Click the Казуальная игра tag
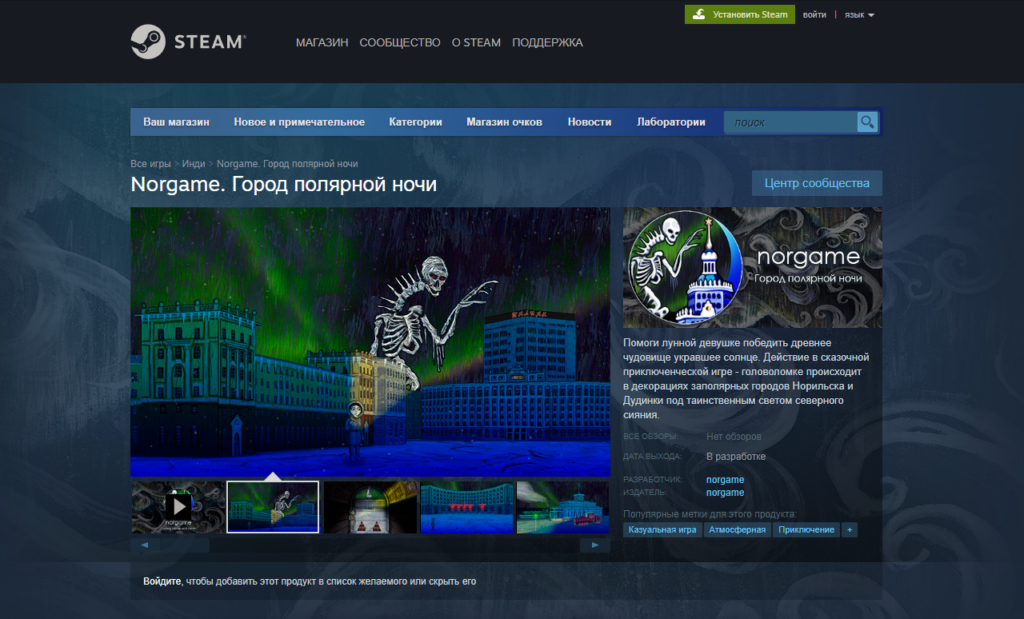The height and width of the screenshot is (619, 1024). tap(662, 530)
